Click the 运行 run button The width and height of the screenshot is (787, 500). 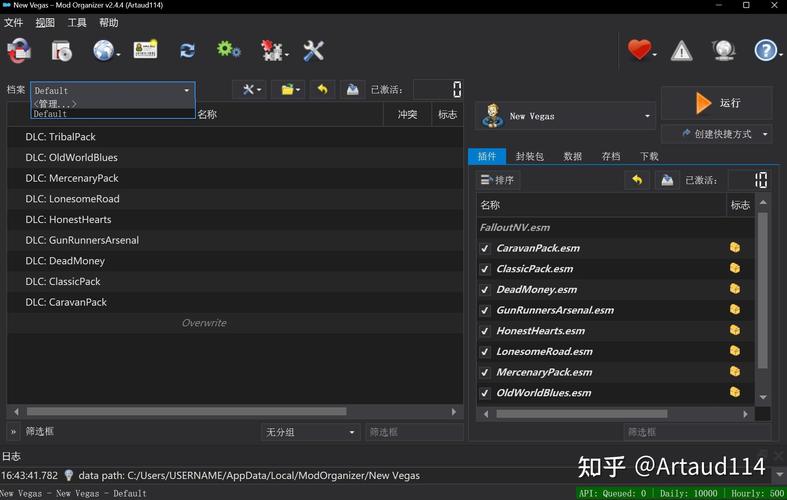point(716,103)
